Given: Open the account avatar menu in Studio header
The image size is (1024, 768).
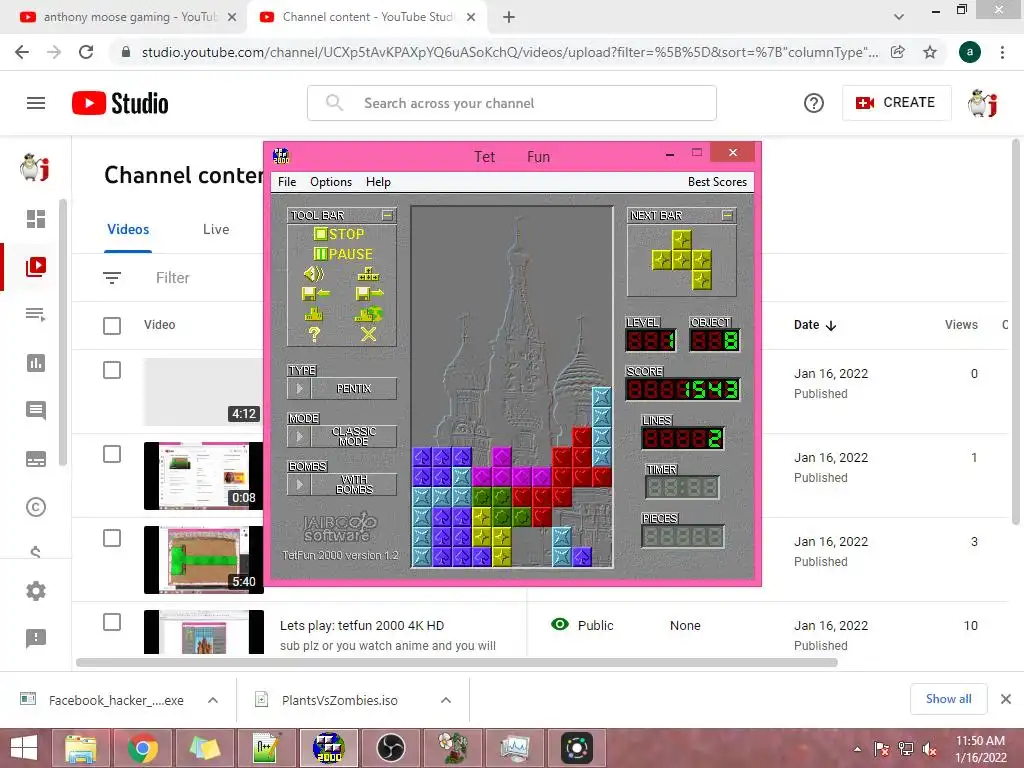Looking at the screenshot, I should tap(983, 103).
